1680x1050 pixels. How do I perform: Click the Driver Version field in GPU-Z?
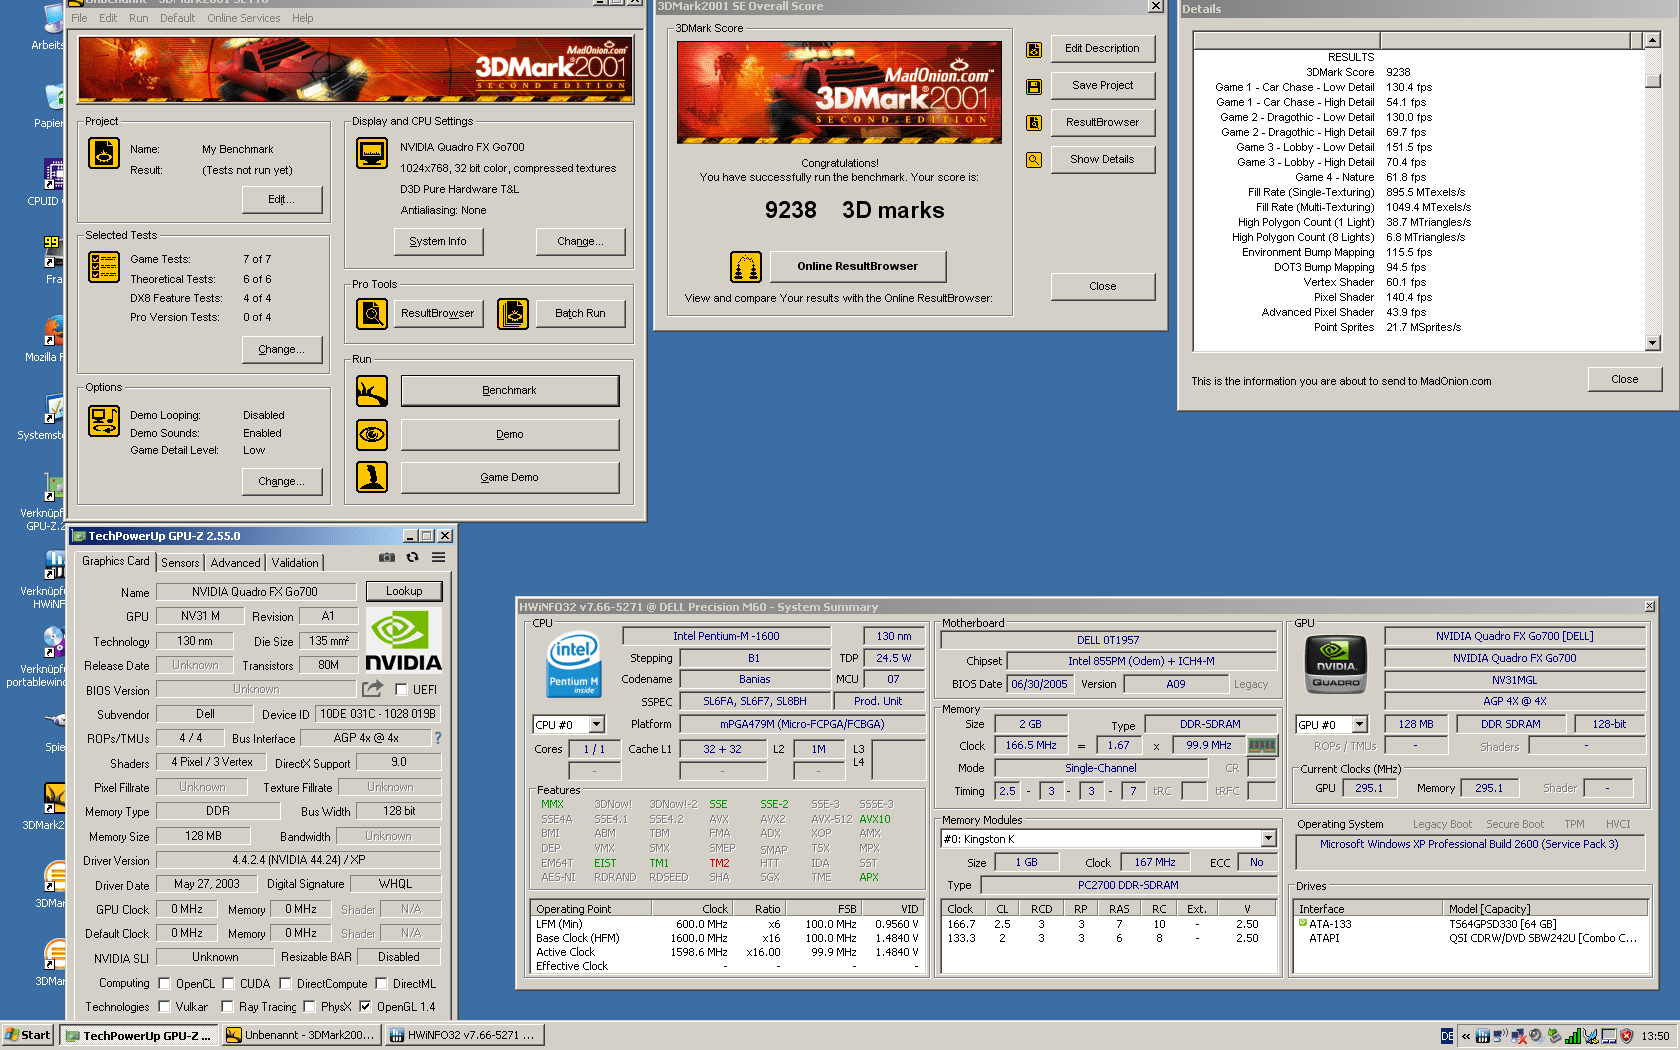(299, 860)
